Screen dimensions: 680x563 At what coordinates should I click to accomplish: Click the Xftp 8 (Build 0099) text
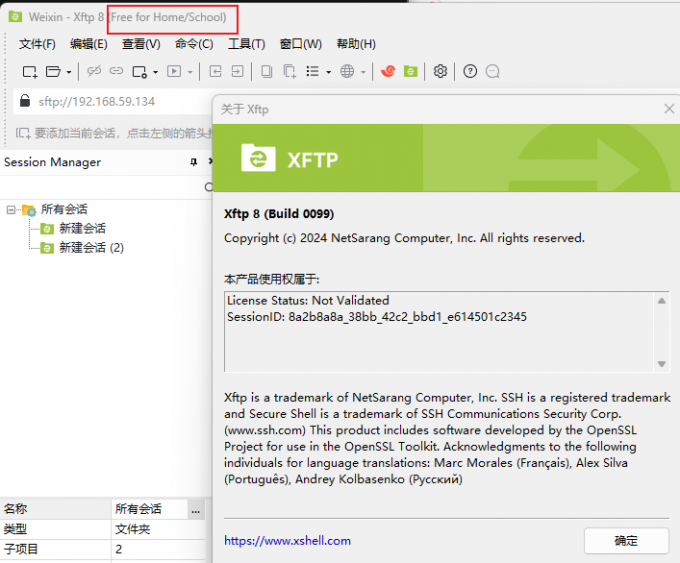tap(279, 214)
